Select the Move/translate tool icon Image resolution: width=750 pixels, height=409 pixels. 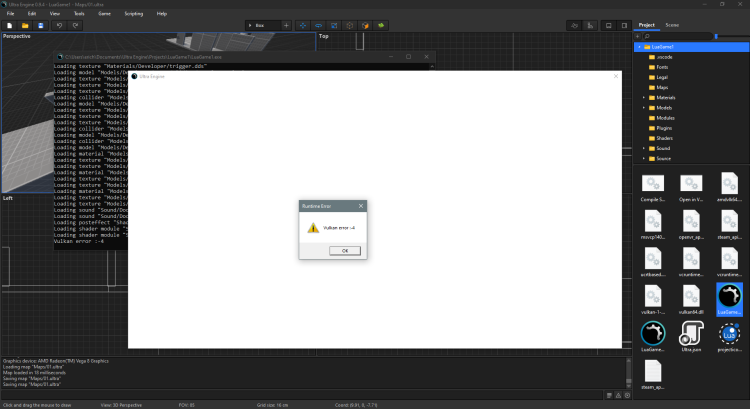point(303,25)
